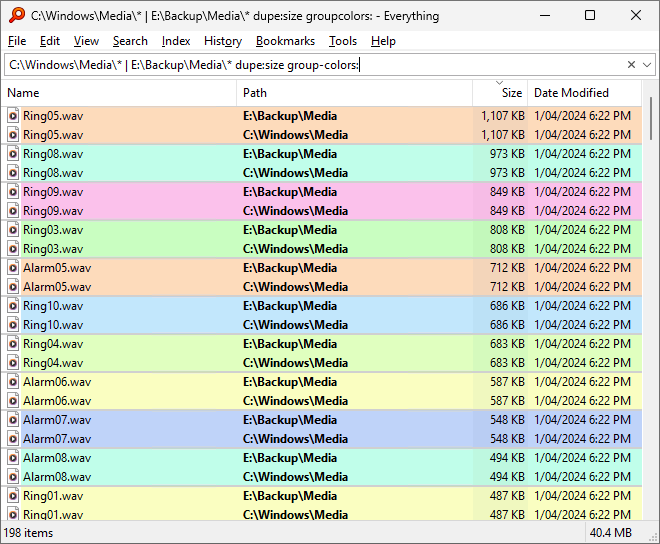Image resolution: width=660 pixels, height=544 pixels.
Task: Click the file icon of Ring05.wav in E:\Backup\Media
Action: pos(13,116)
